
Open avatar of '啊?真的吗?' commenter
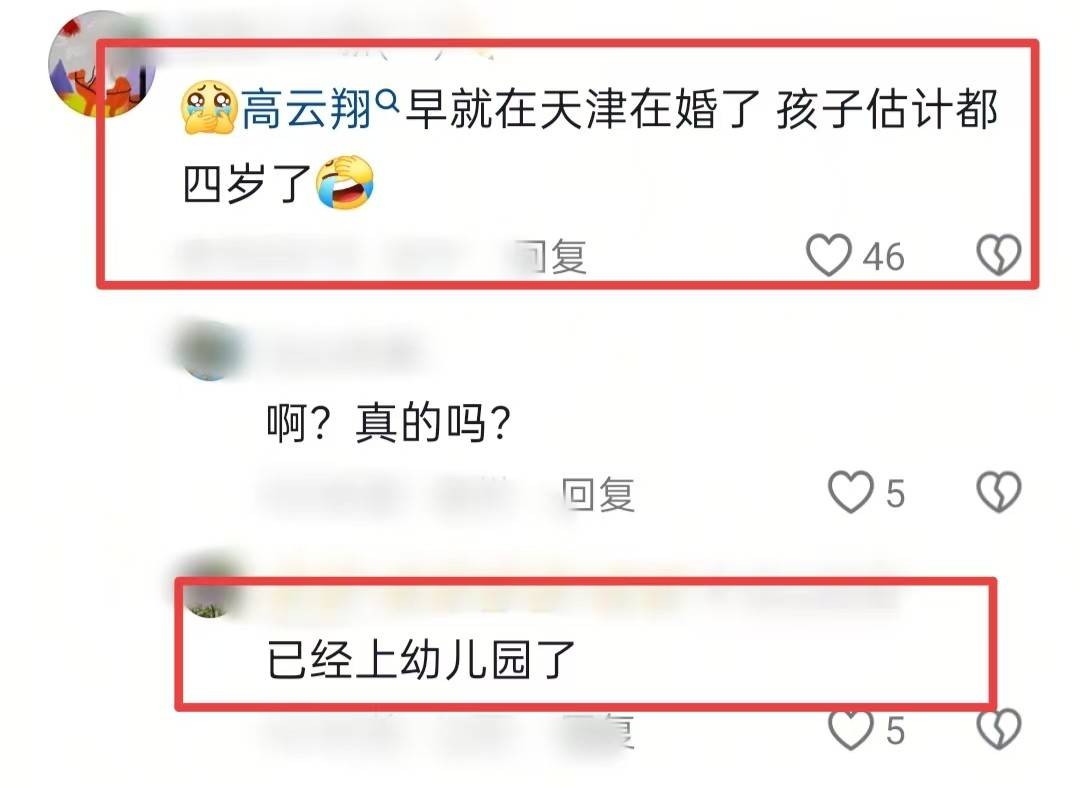(210, 350)
